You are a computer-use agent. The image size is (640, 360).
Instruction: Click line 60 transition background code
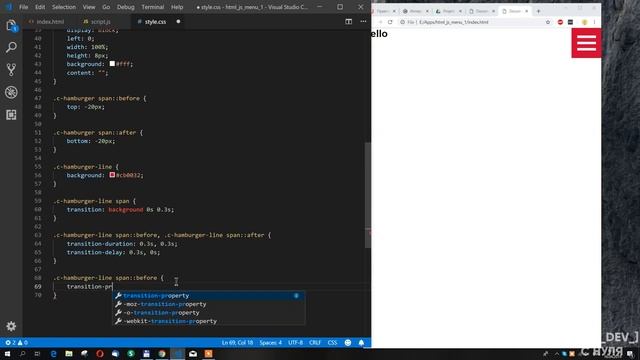click(120, 209)
